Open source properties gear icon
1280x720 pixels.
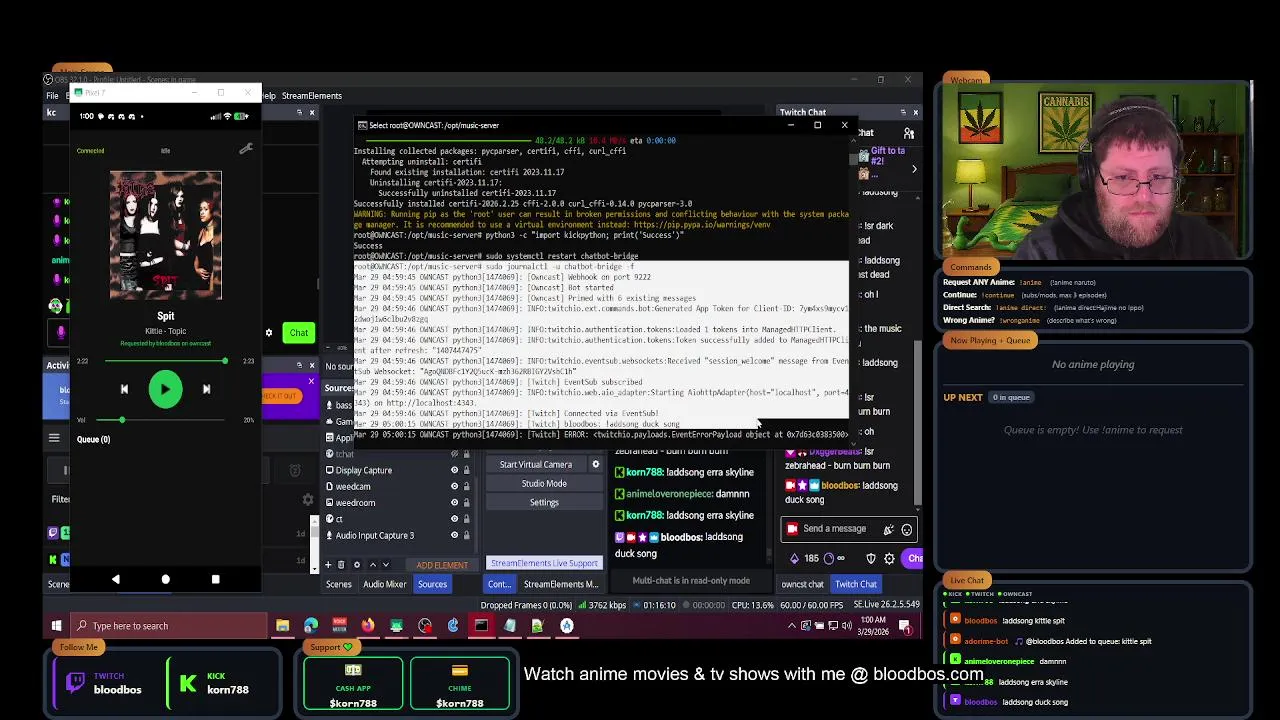click(356, 564)
